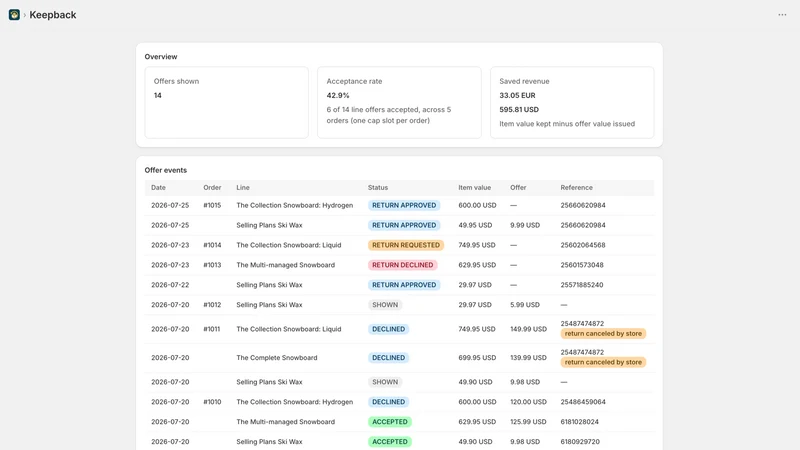This screenshot has width=800, height=450.
Task: Click the 42.9% acceptance rate value
Action: [x=338, y=95]
